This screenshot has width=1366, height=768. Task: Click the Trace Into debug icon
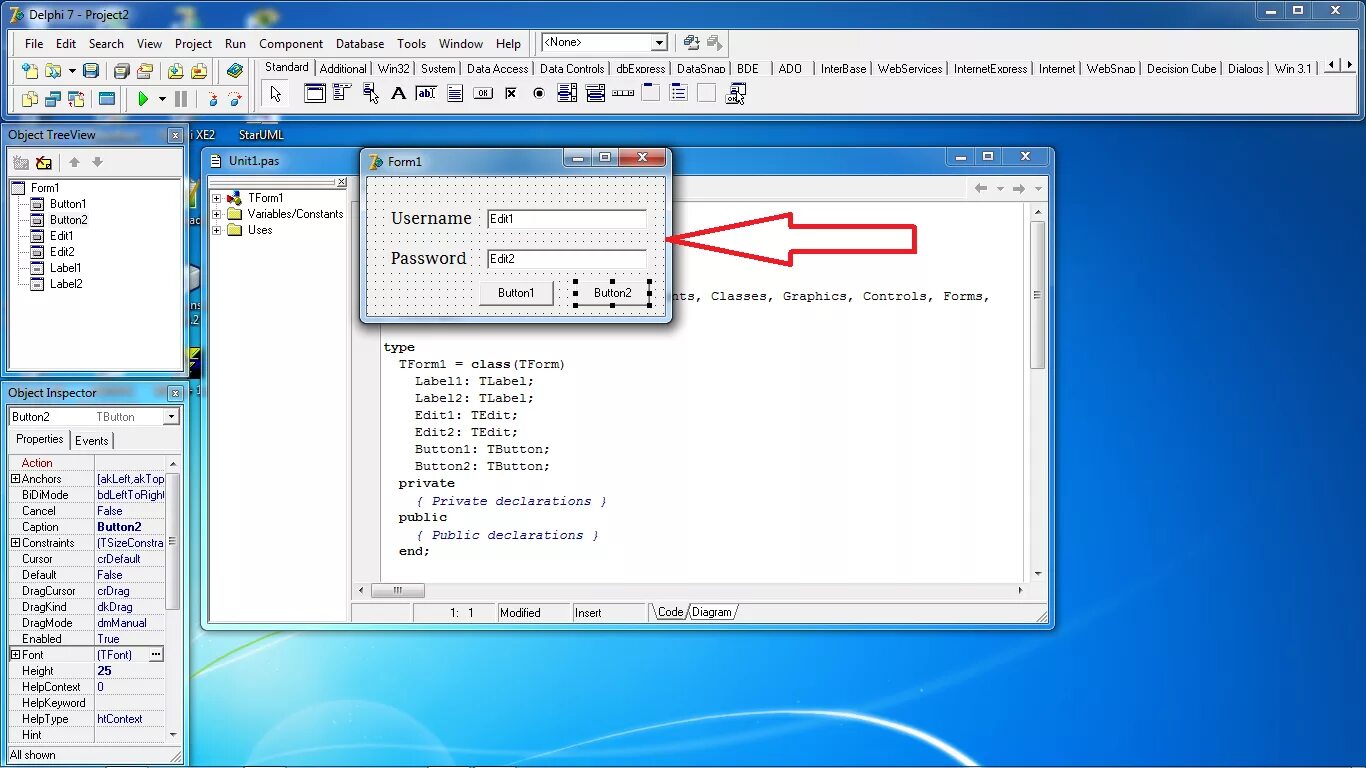click(212, 99)
